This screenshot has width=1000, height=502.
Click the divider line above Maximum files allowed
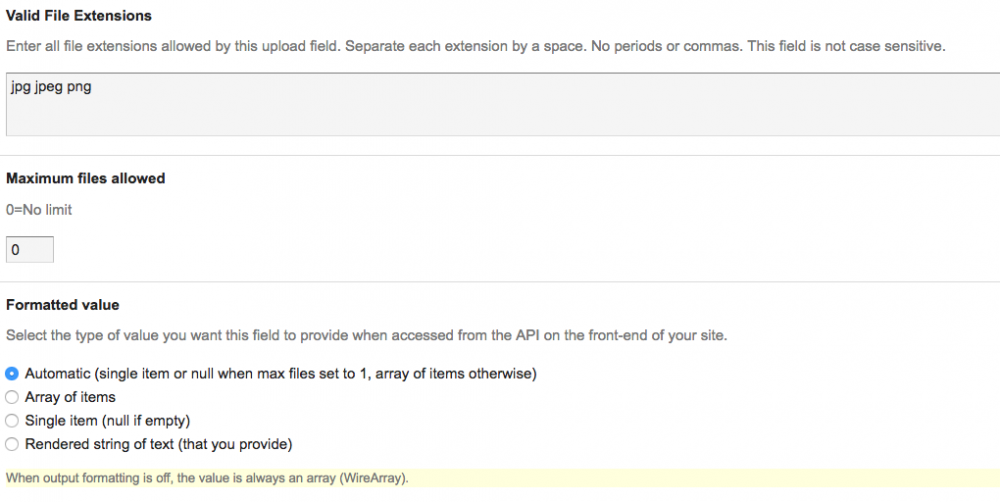pyautogui.click(x=500, y=155)
